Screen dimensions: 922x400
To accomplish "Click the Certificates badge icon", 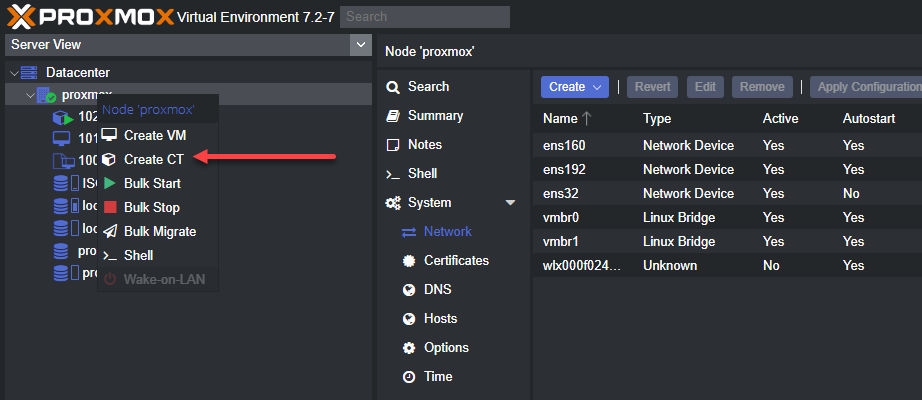I will coord(409,261).
